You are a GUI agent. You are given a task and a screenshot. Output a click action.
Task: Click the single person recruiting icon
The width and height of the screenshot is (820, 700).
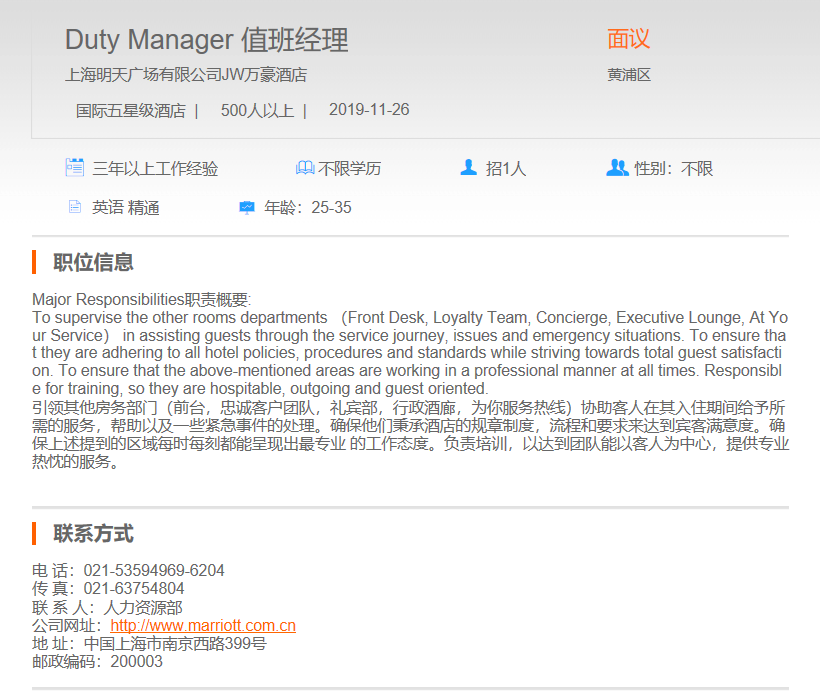pos(468,168)
